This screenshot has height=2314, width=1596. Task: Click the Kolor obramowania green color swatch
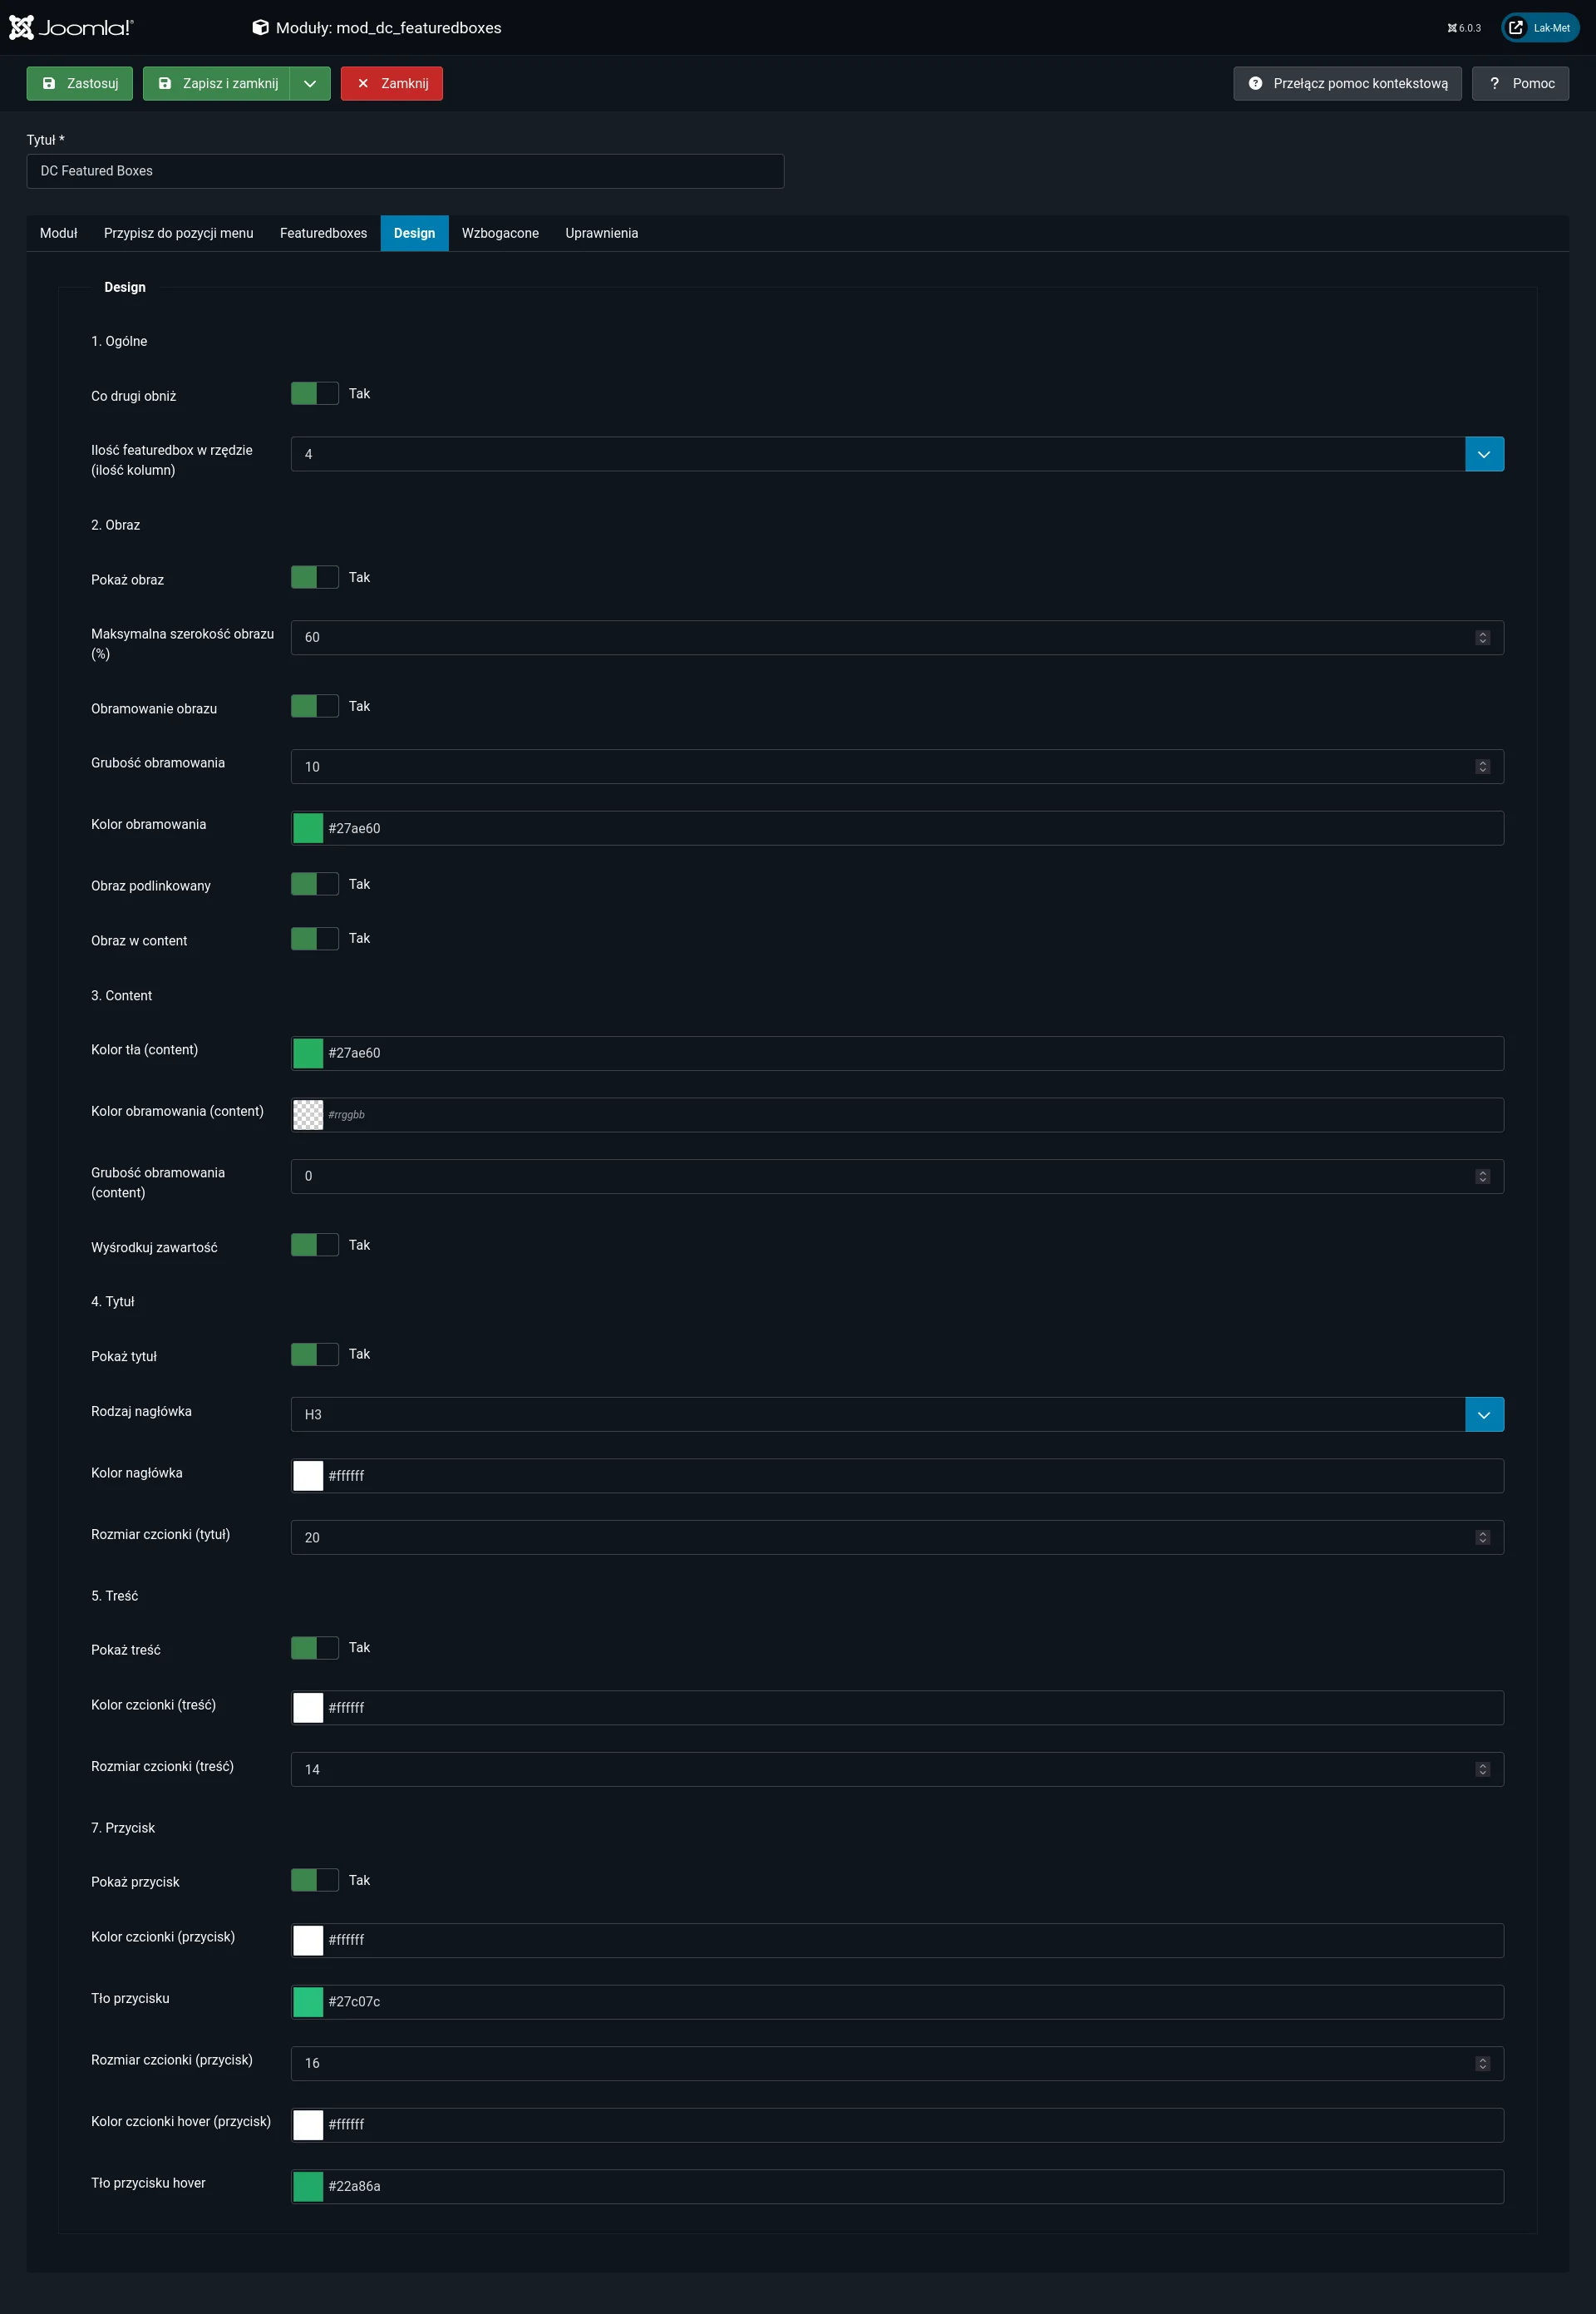308,828
